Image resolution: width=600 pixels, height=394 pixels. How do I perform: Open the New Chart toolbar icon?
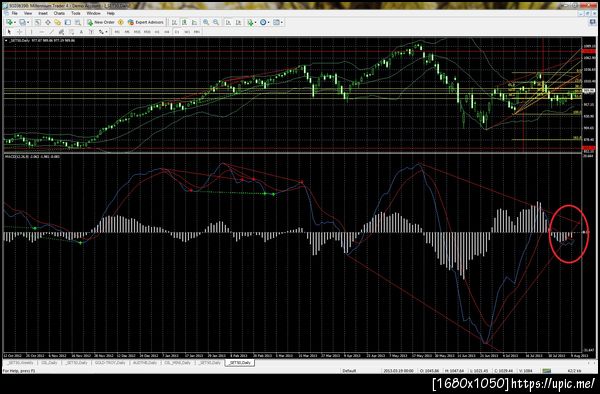click(x=9, y=22)
